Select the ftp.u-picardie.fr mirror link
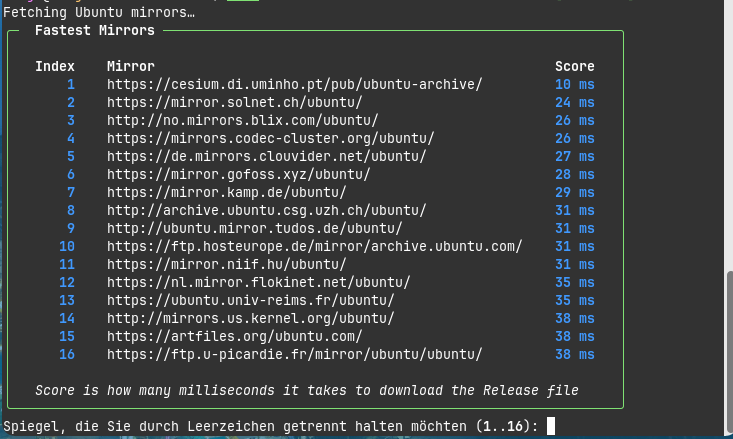The height and width of the screenshot is (439, 733). (295, 354)
